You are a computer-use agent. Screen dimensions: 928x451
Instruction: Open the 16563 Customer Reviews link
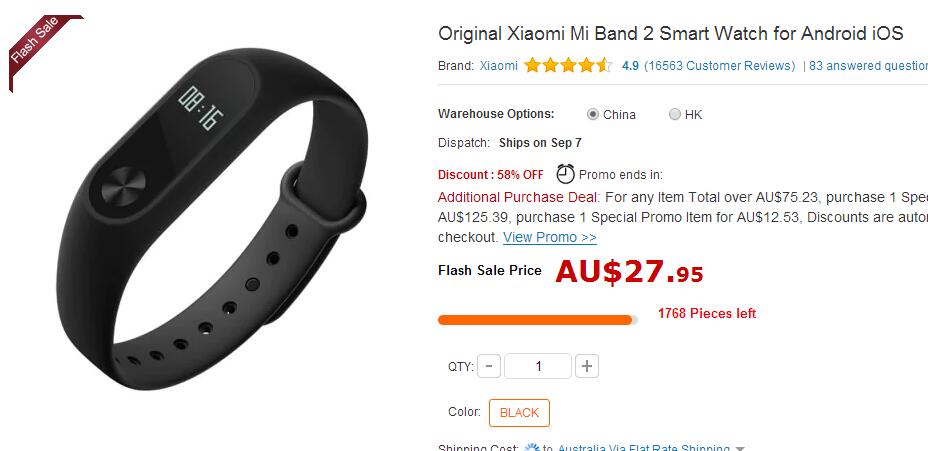coord(720,66)
